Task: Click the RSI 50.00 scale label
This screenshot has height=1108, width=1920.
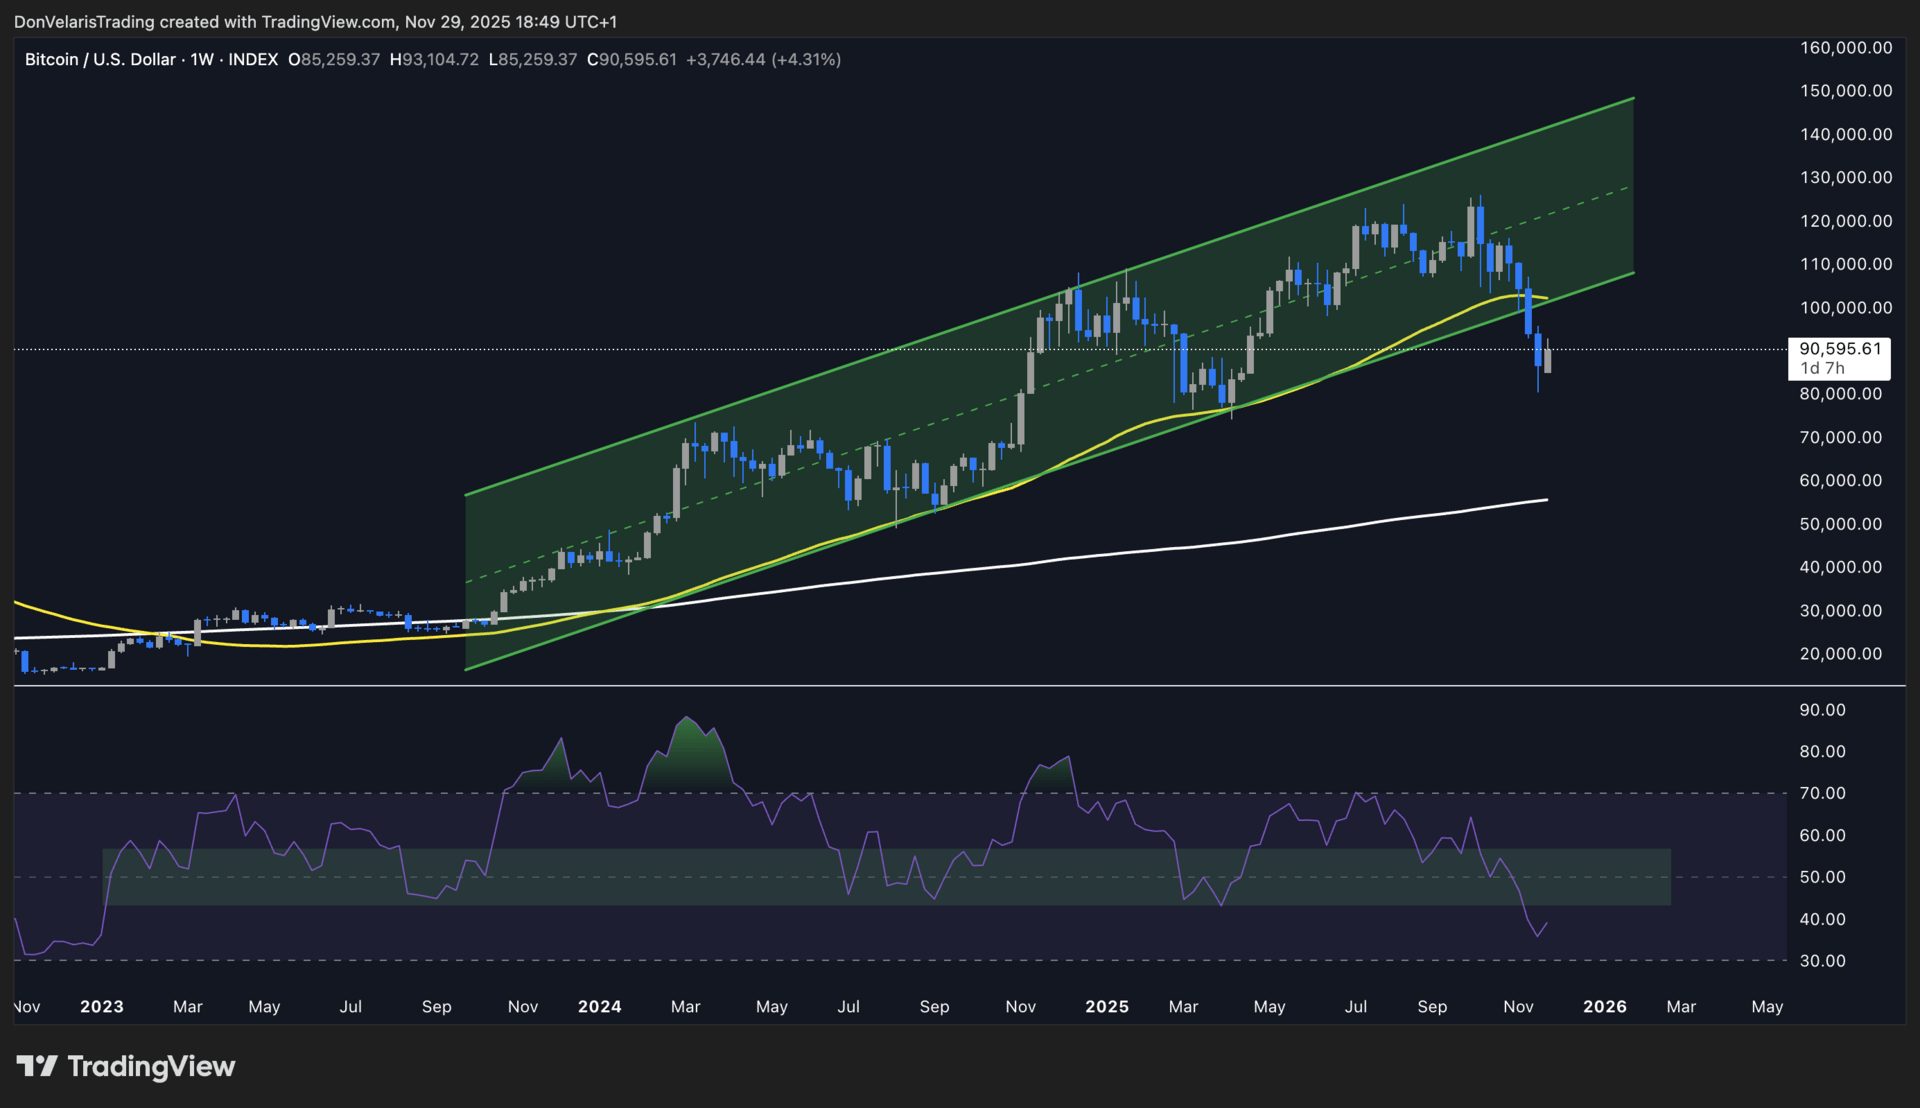Action: click(1822, 877)
